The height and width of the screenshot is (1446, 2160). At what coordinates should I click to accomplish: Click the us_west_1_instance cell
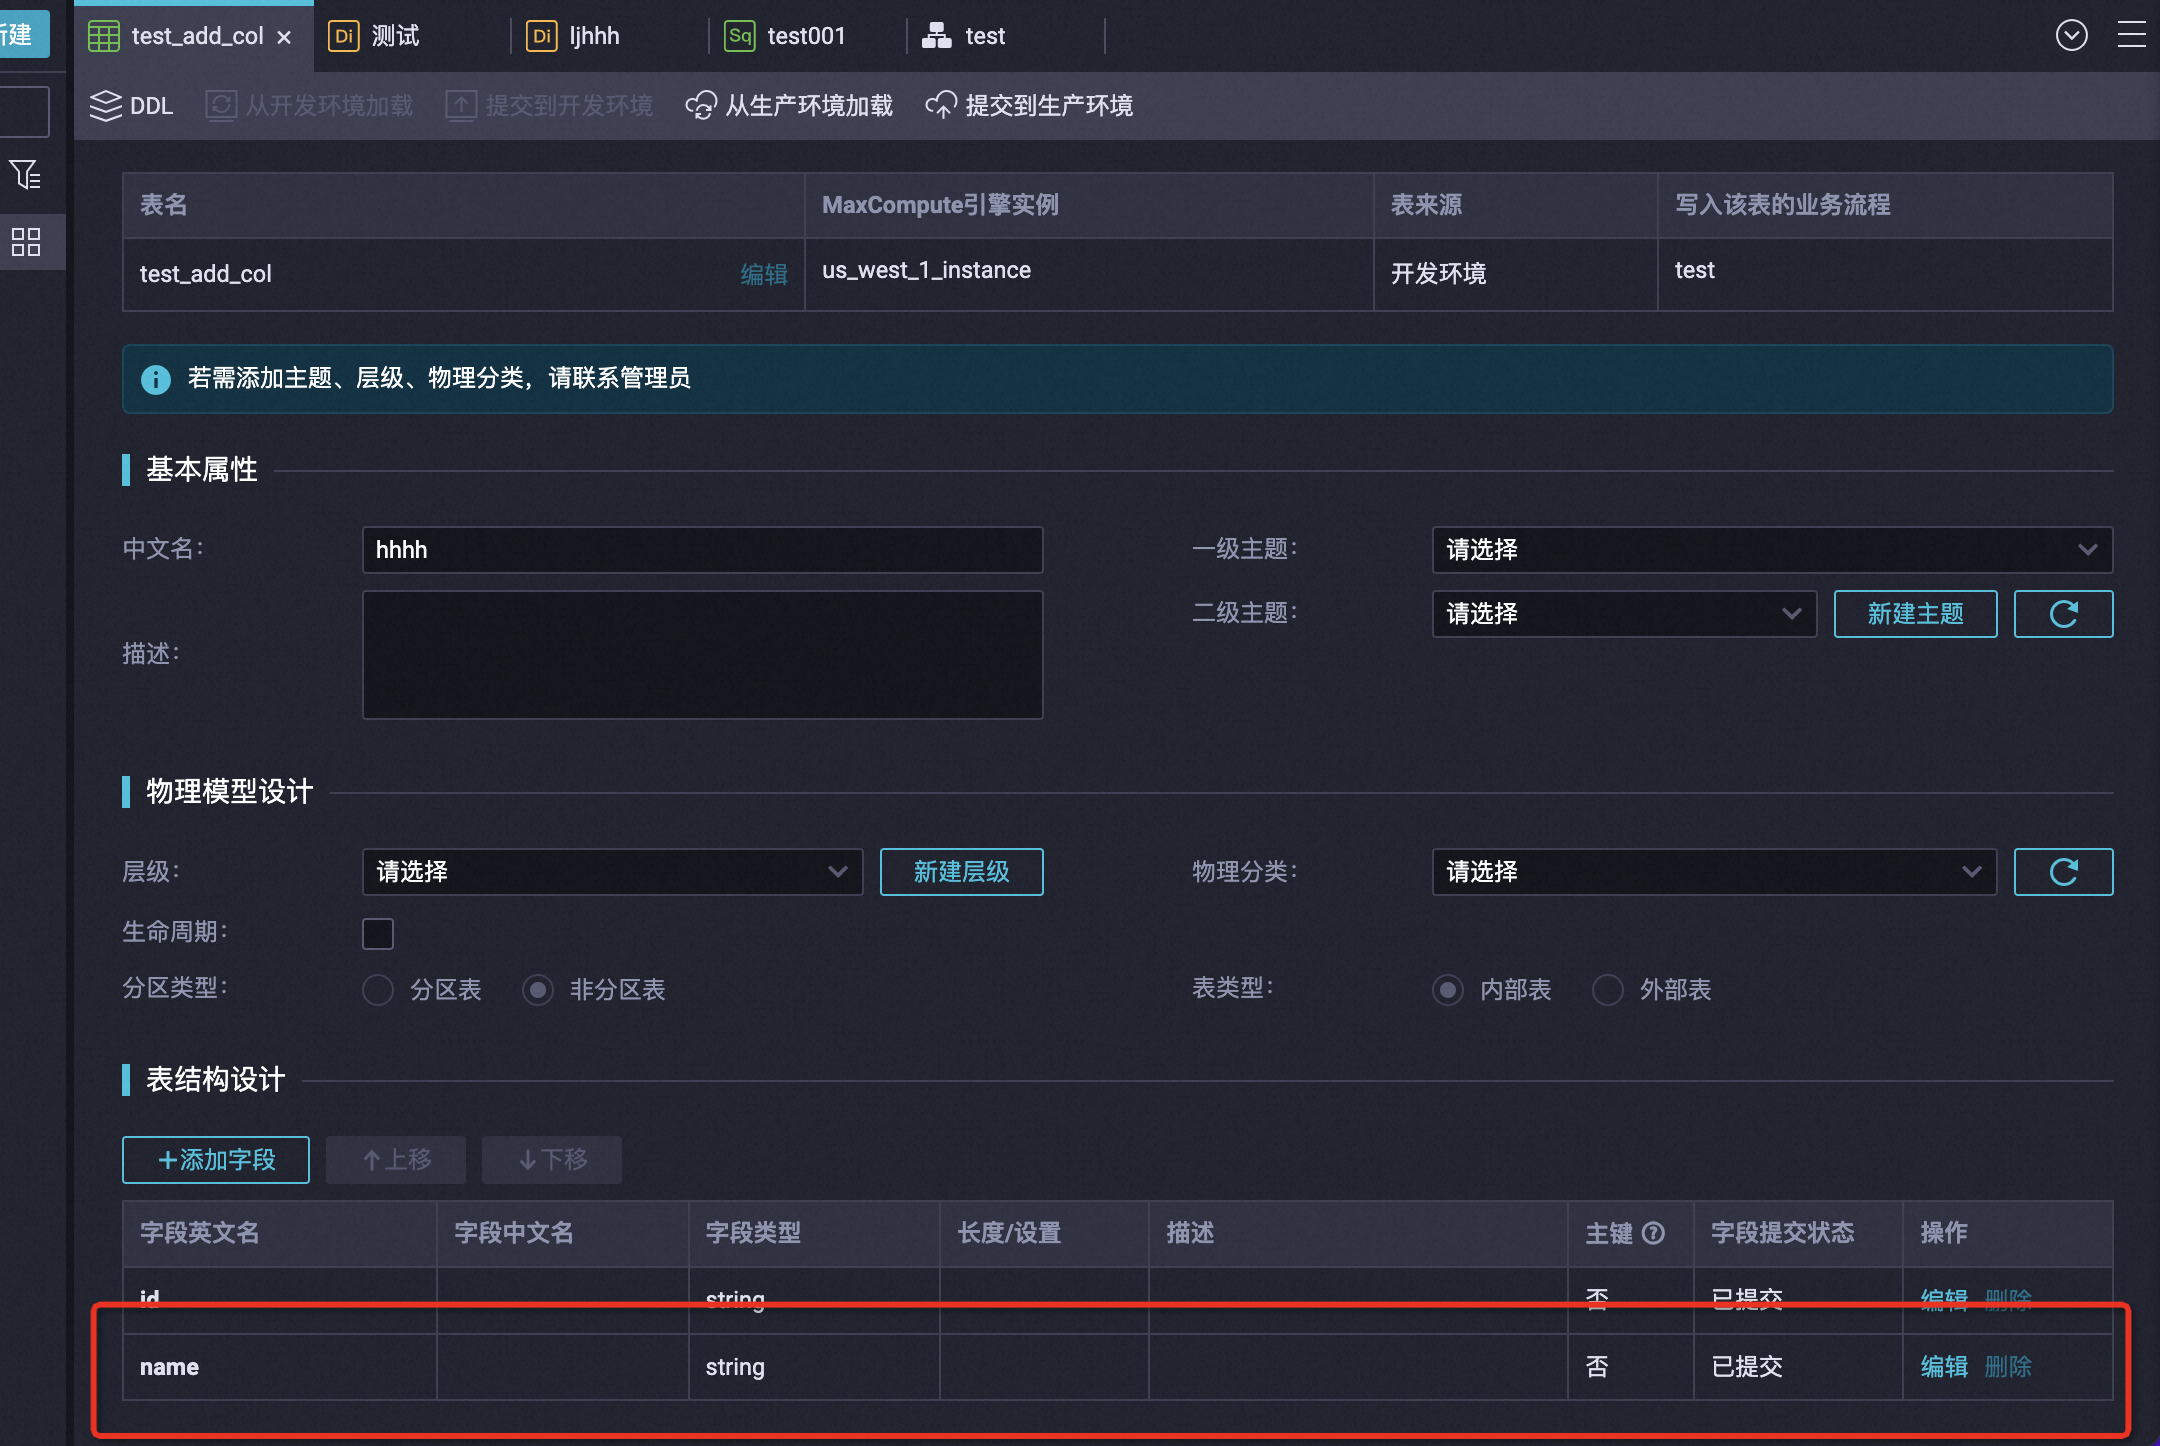click(1089, 274)
